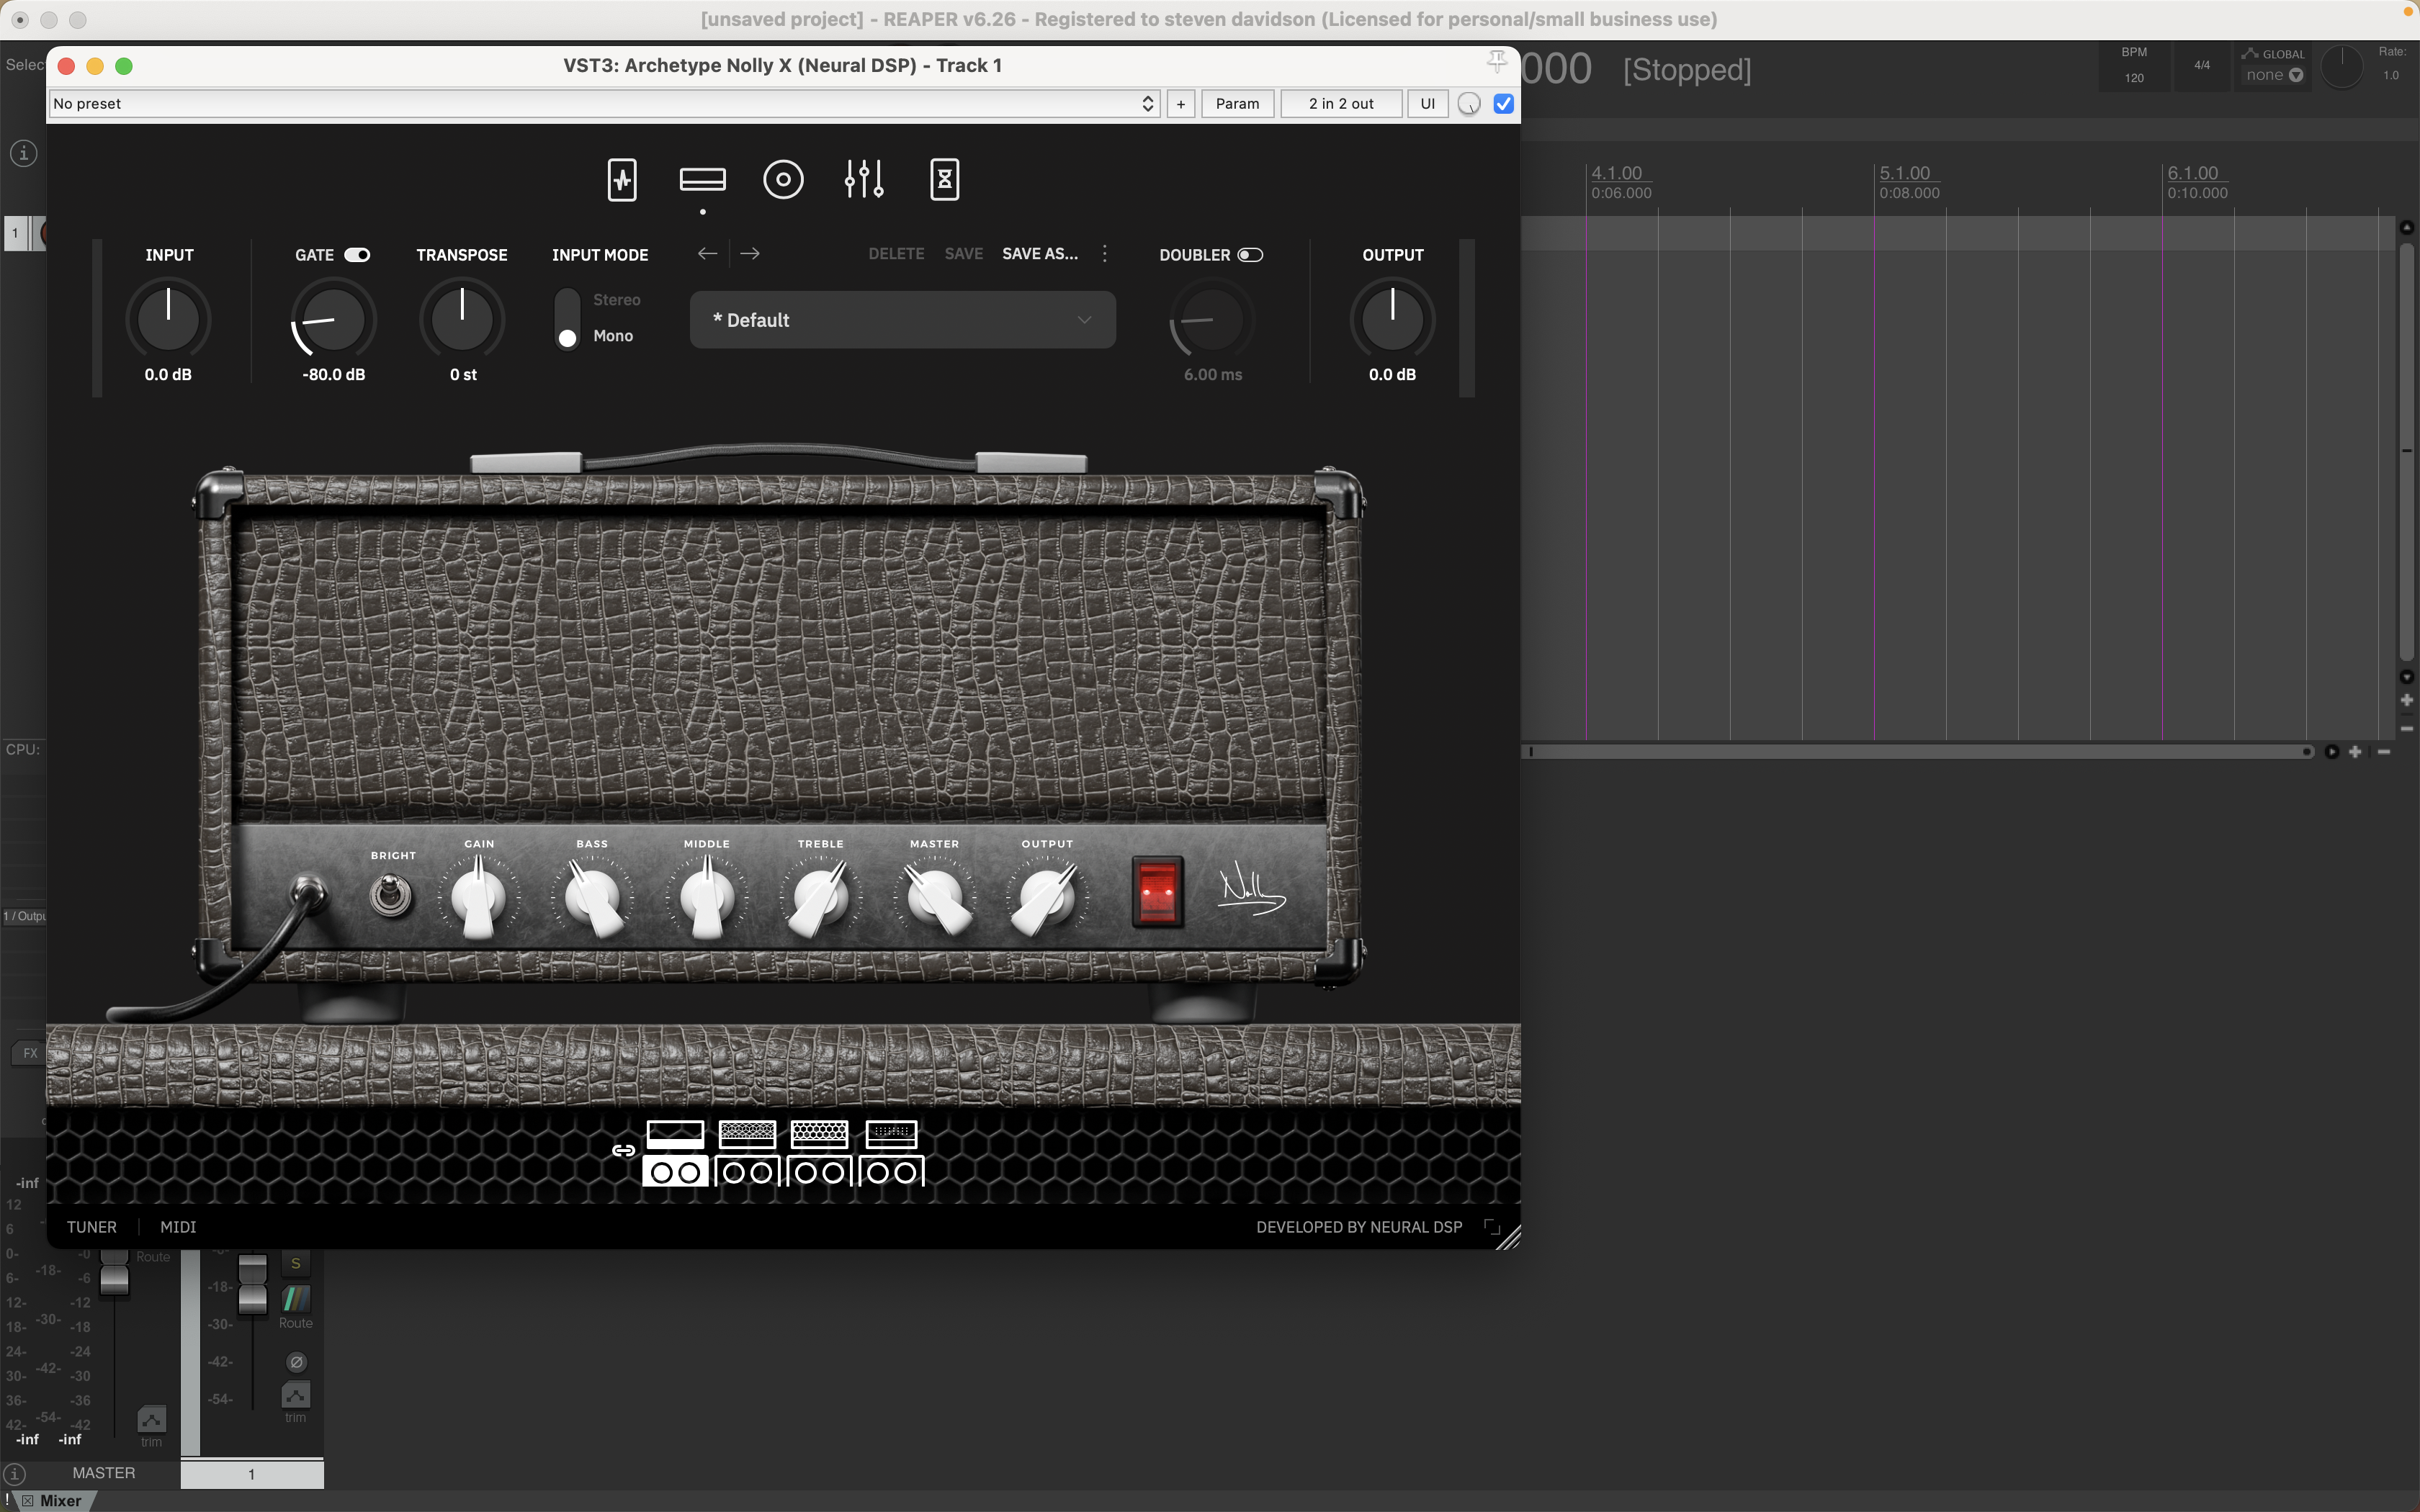Open the three-dot preset options menu
2420x1512 pixels.
tap(1104, 254)
